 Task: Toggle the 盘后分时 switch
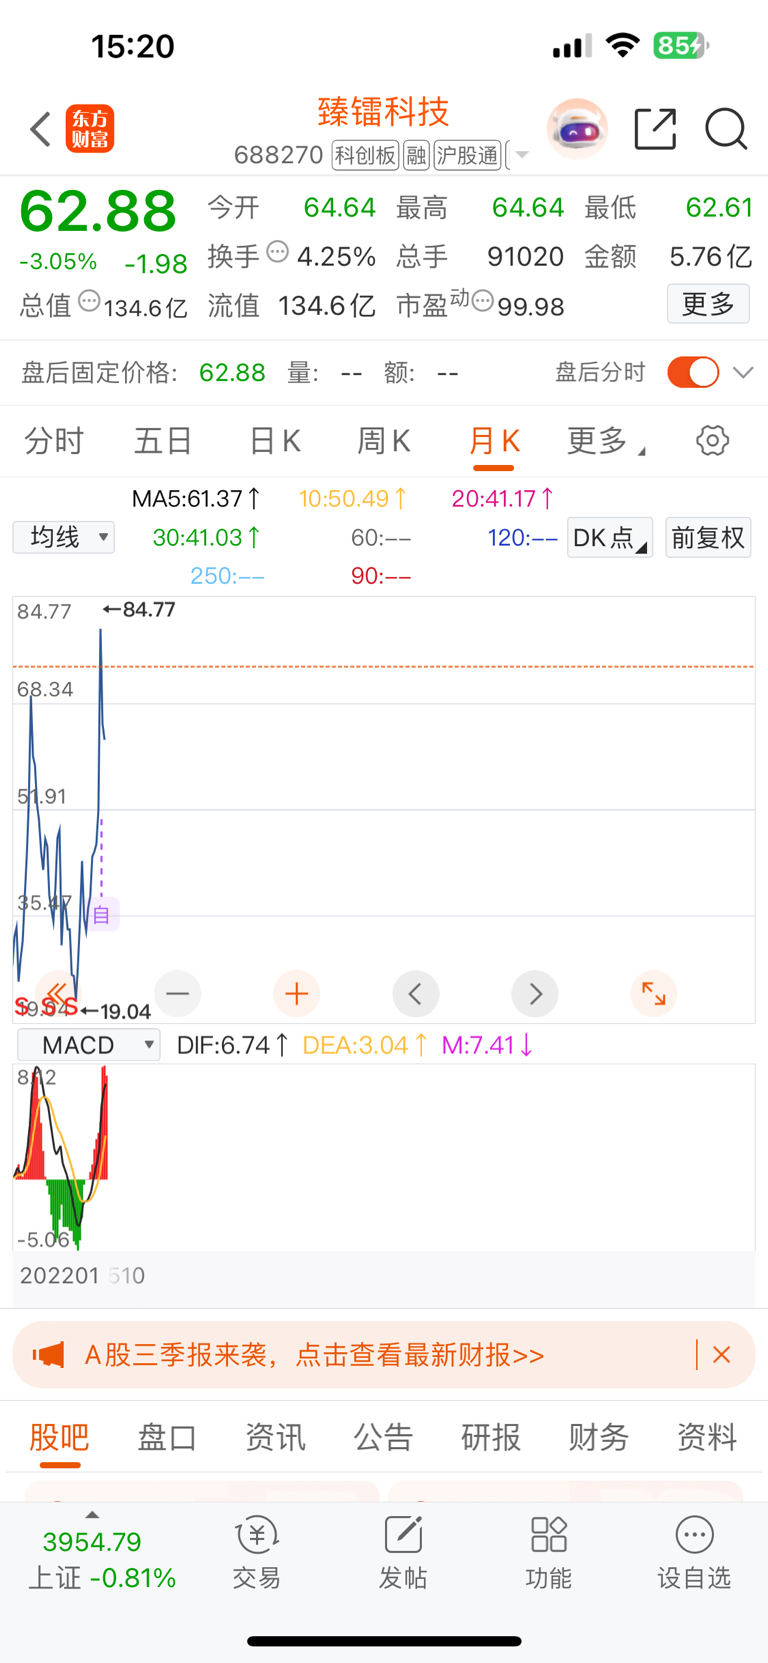point(693,372)
